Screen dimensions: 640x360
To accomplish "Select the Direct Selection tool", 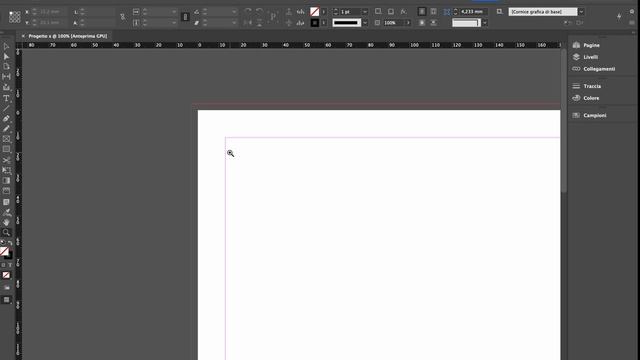I will pyautogui.click(x=6, y=56).
